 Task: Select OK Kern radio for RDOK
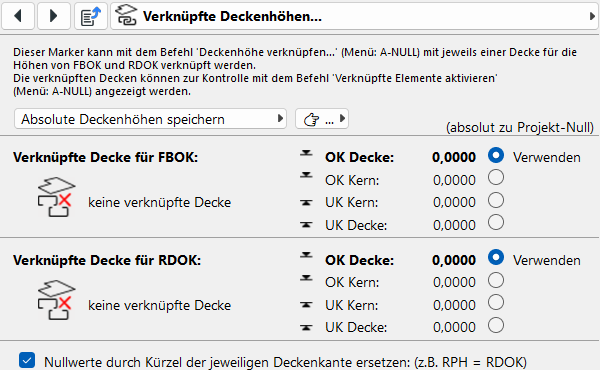pyautogui.click(x=496, y=280)
